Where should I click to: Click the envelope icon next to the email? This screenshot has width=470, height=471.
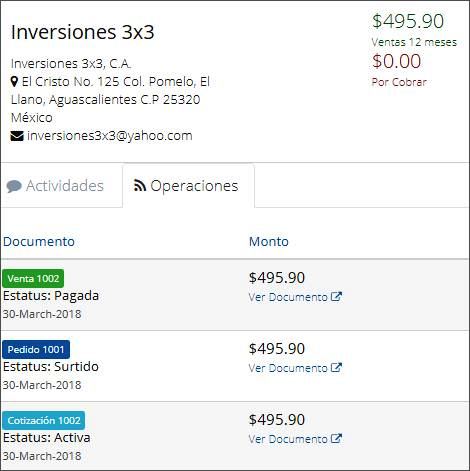(17, 136)
